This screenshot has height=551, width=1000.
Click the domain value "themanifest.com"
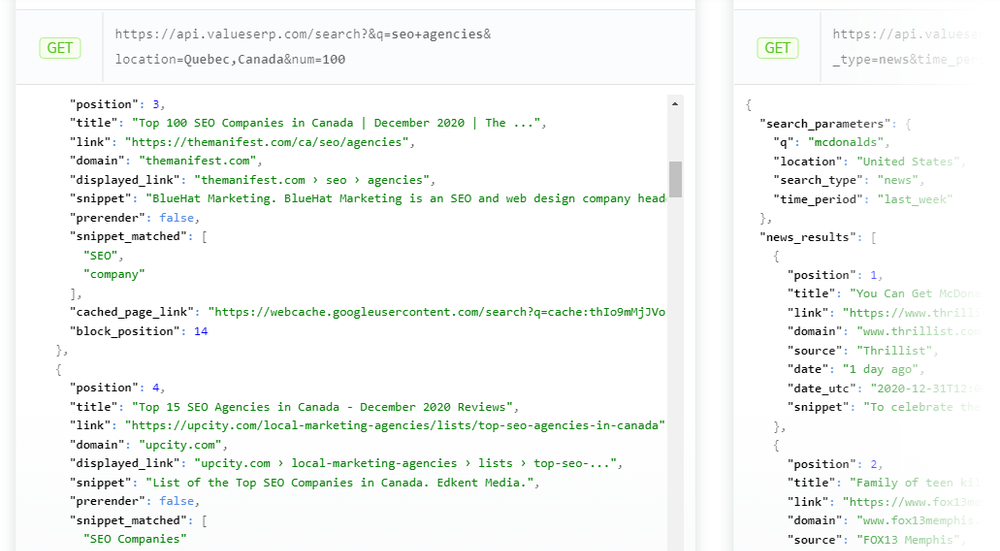(x=200, y=161)
